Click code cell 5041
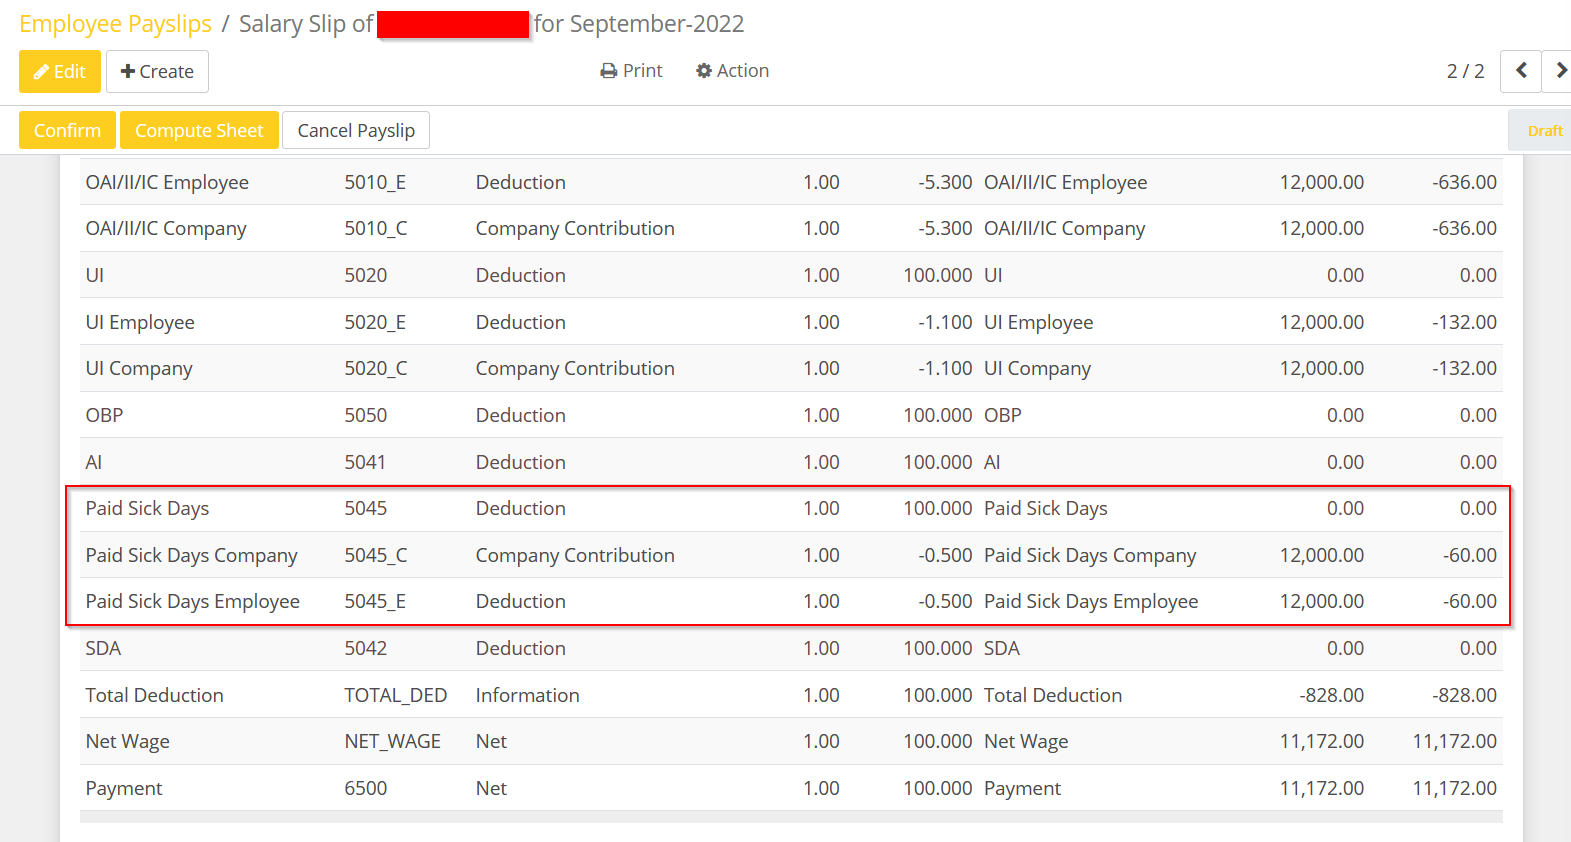This screenshot has height=842, width=1571. (x=365, y=462)
